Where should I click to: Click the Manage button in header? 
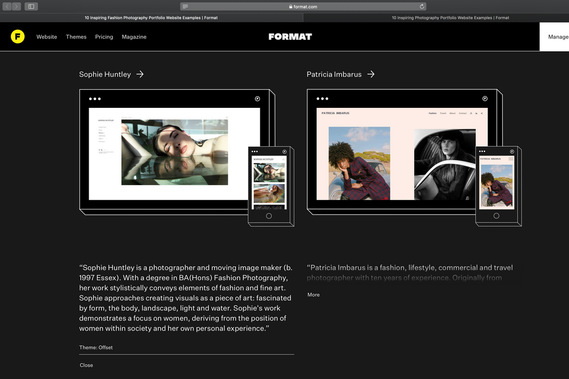pyautogui.click(x=554, y=37)
